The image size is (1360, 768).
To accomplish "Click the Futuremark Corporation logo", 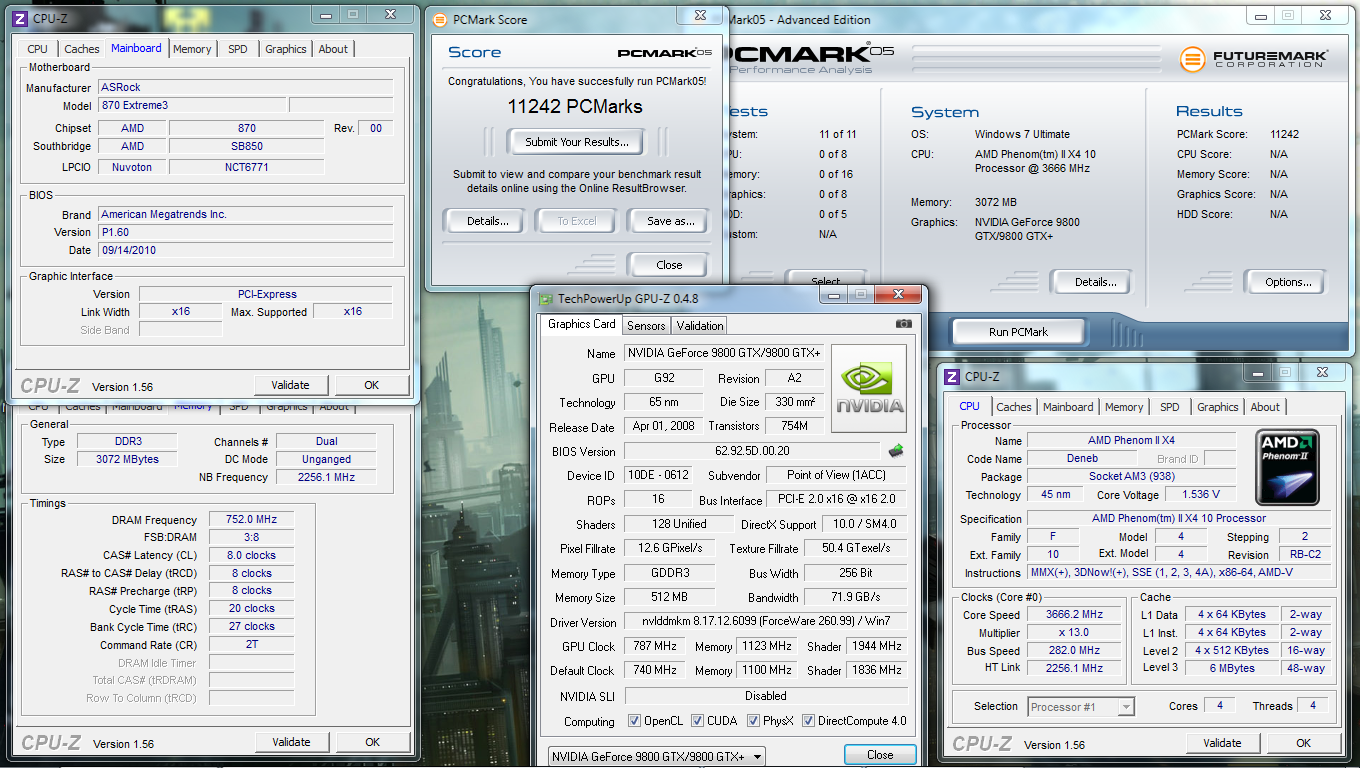I will tap(1254, 59).
